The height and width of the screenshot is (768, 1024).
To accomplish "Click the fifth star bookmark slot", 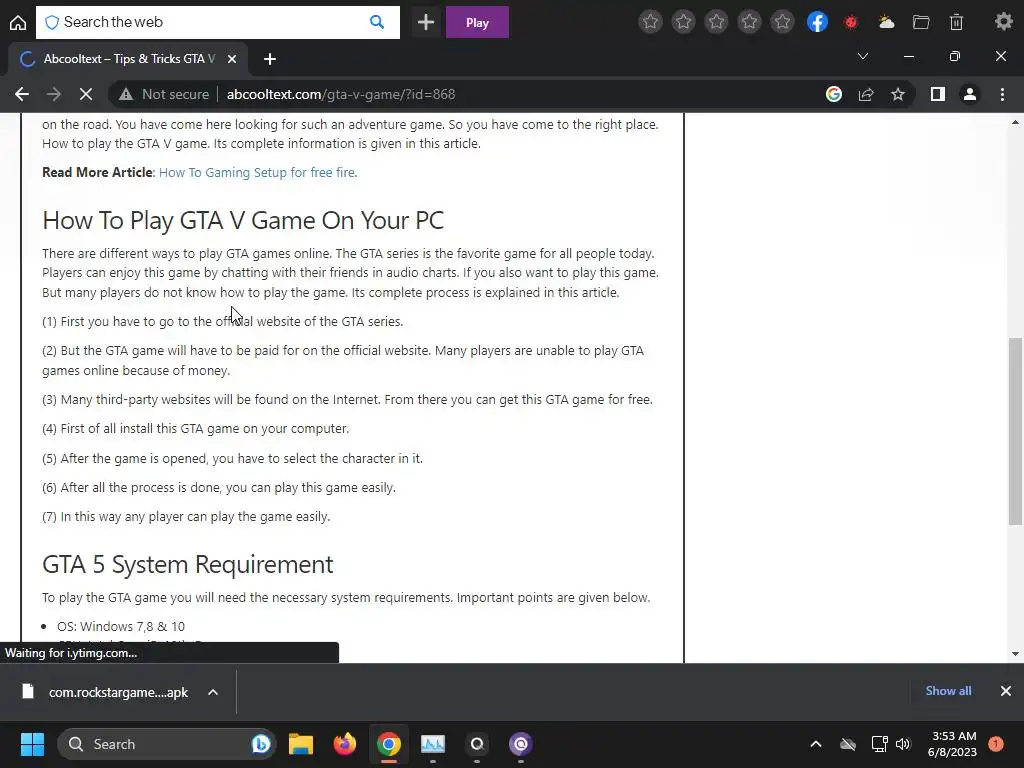I will [x=782, y=22].
